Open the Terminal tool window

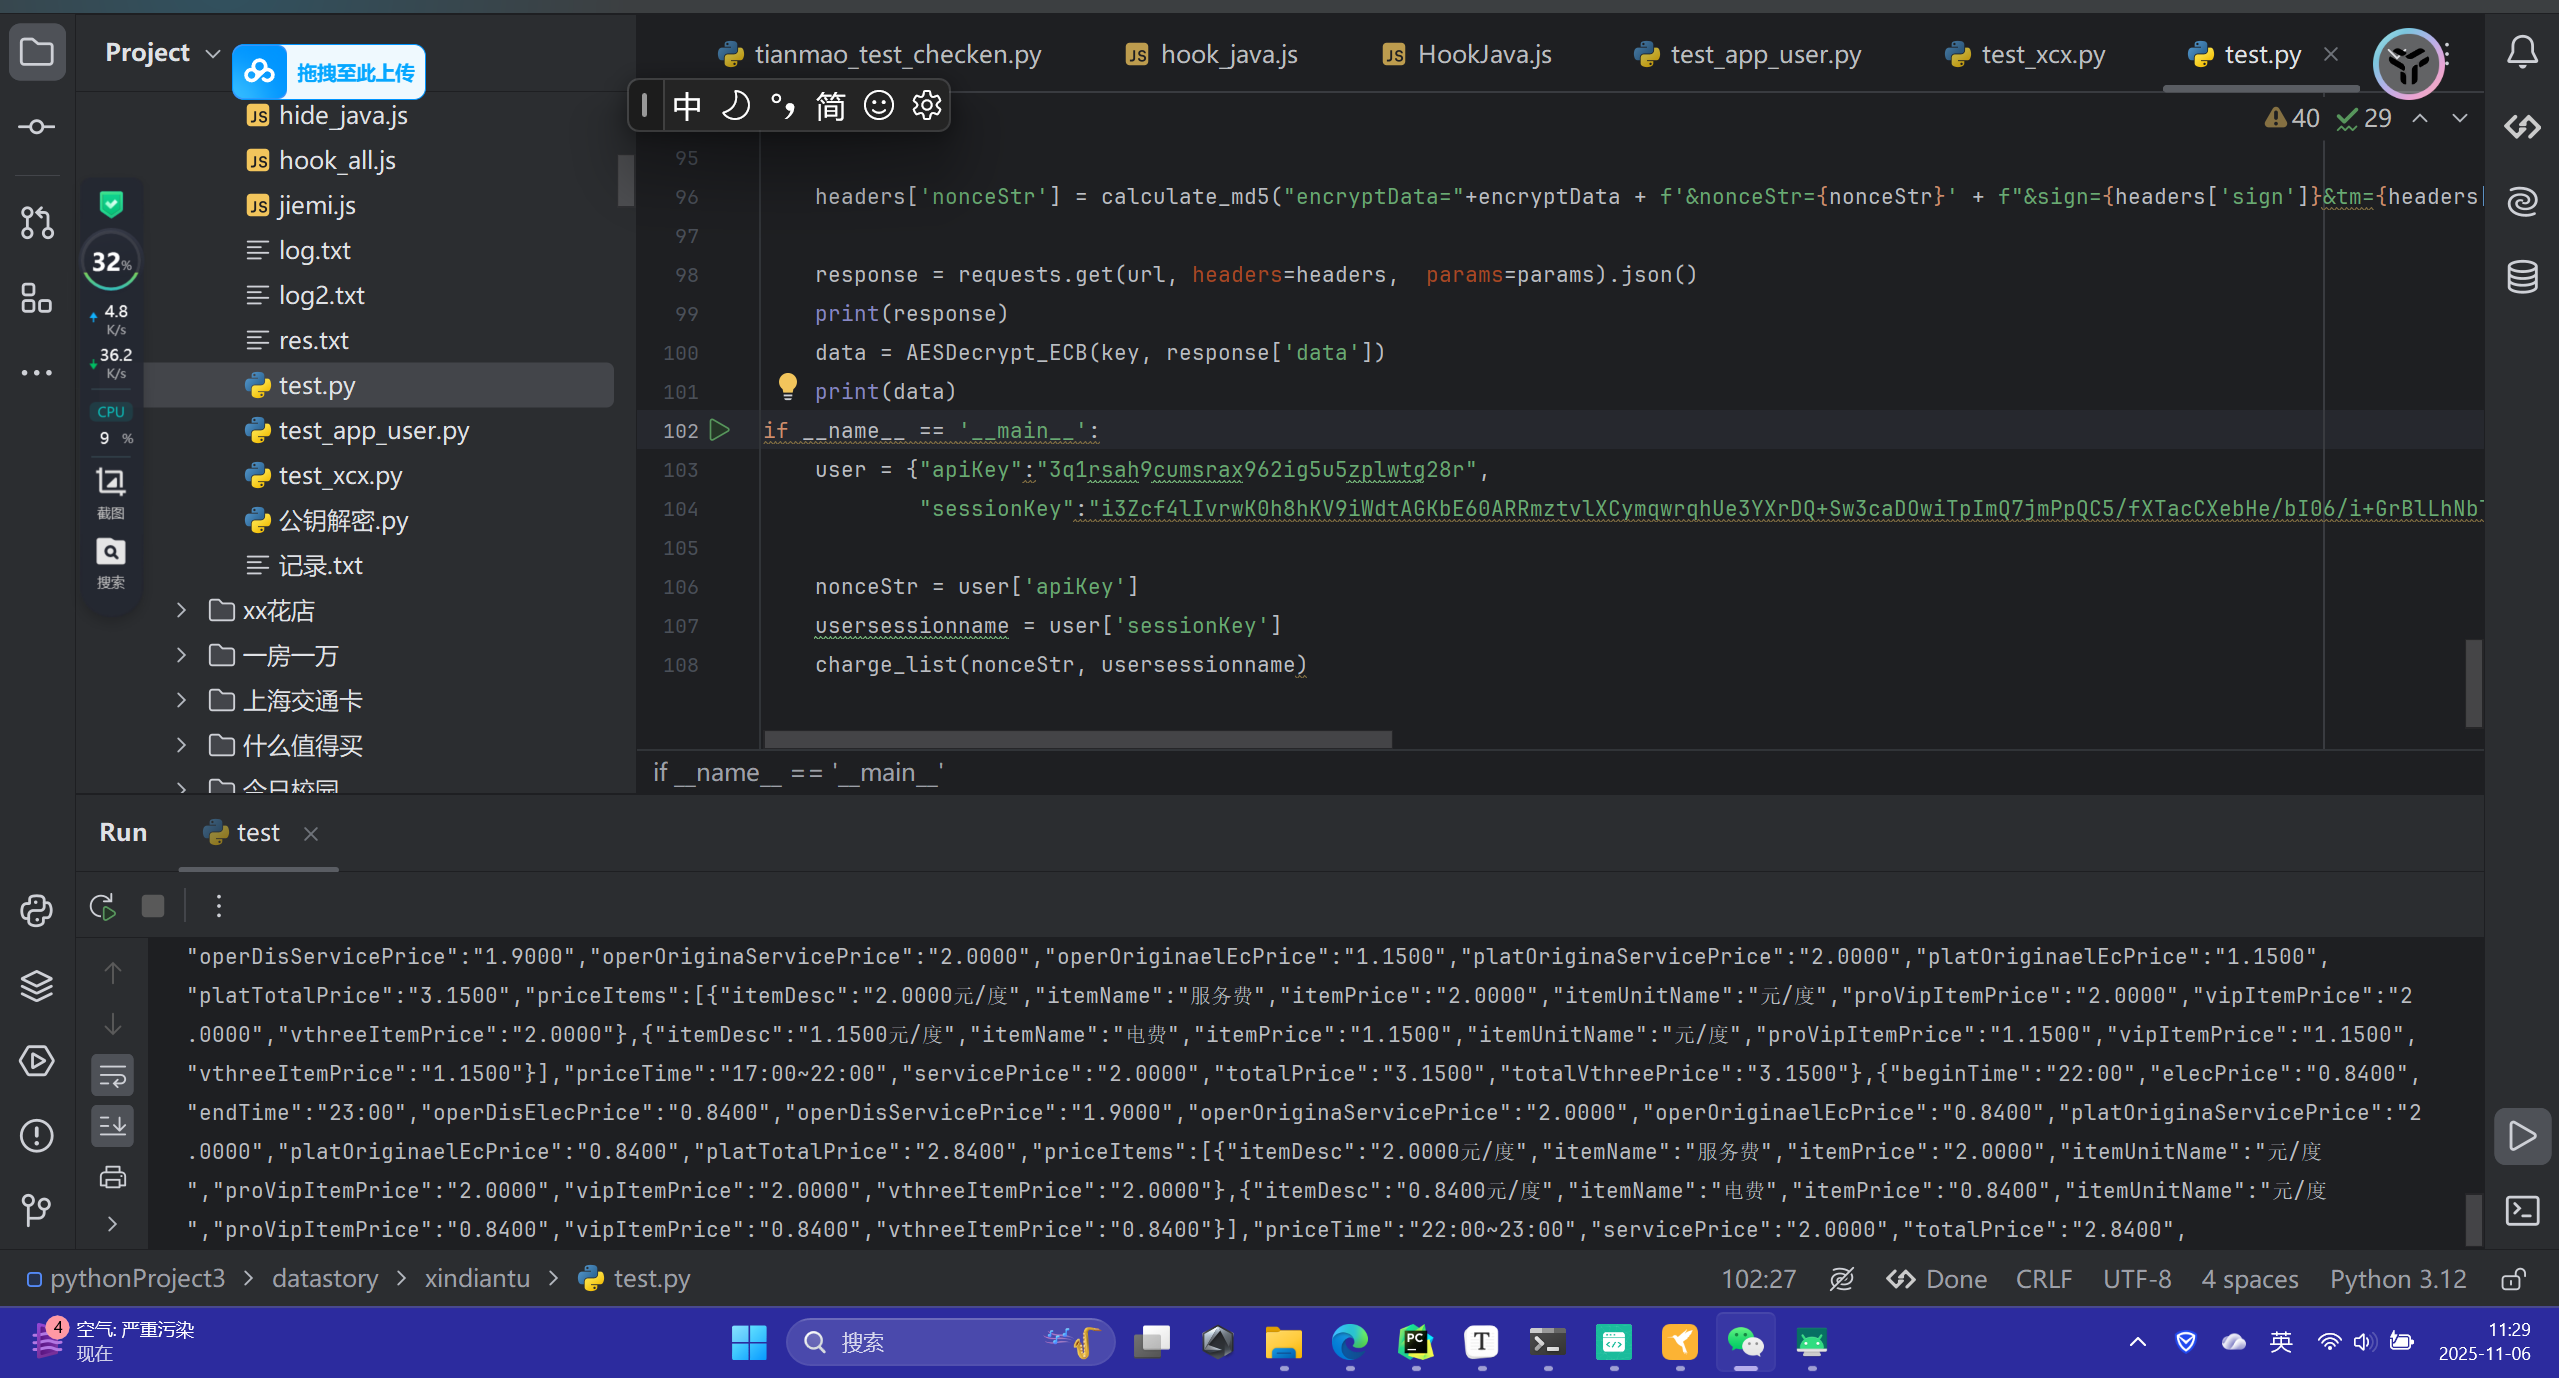[2522, 1211]
